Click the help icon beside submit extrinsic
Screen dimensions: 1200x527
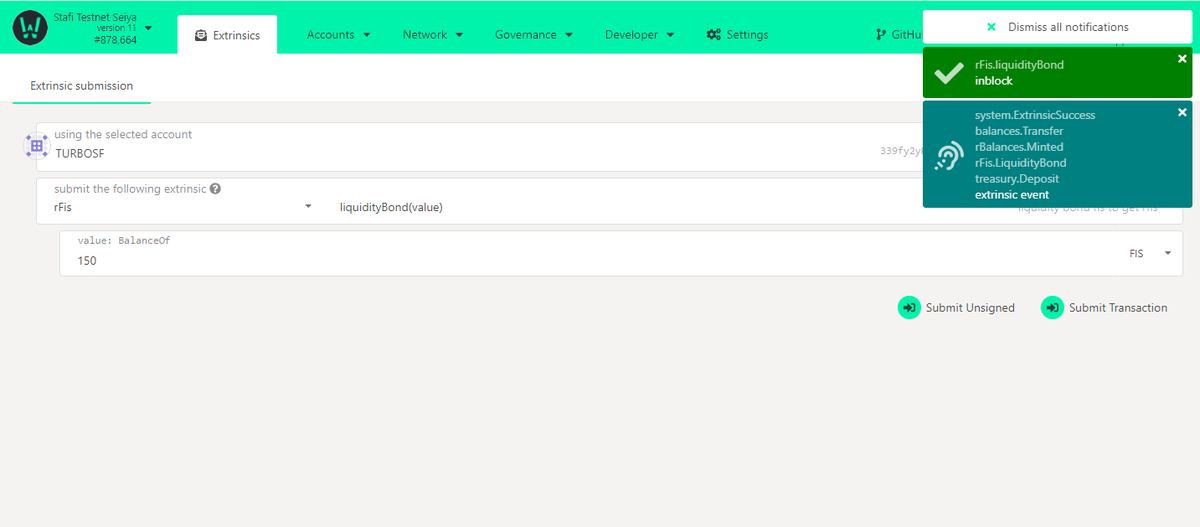[216, 188]
